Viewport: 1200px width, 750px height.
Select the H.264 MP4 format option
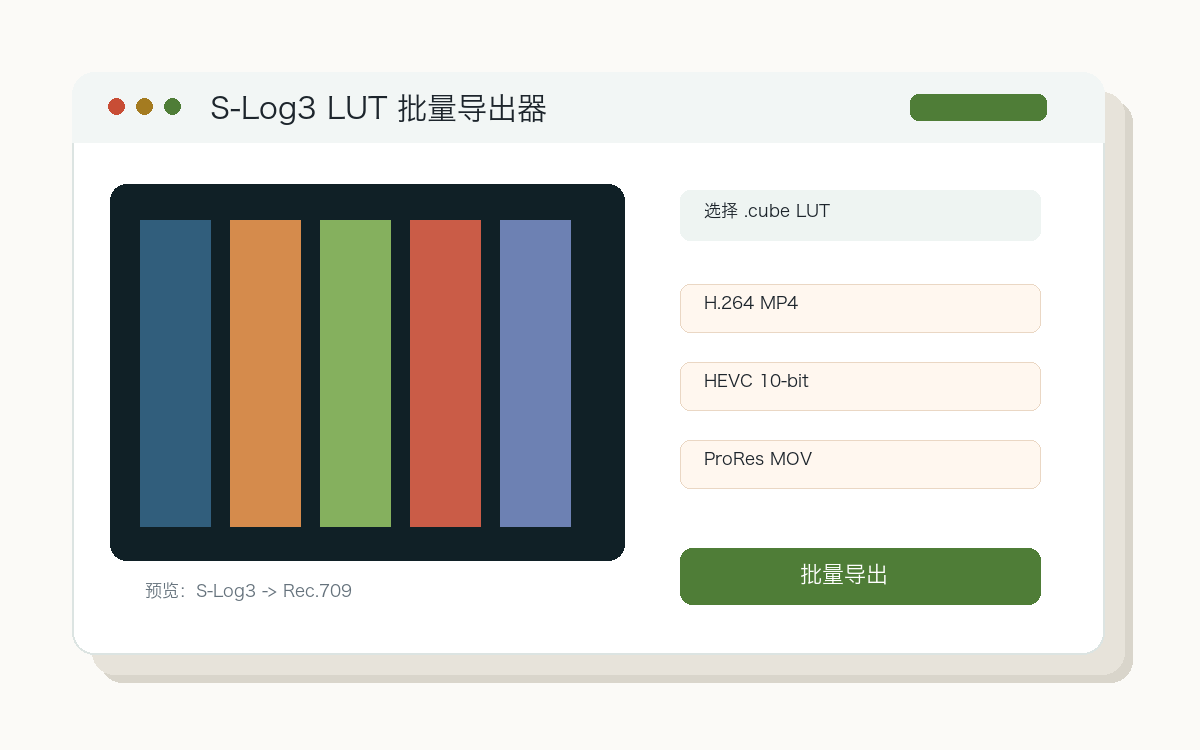click(x=860, y=308)
